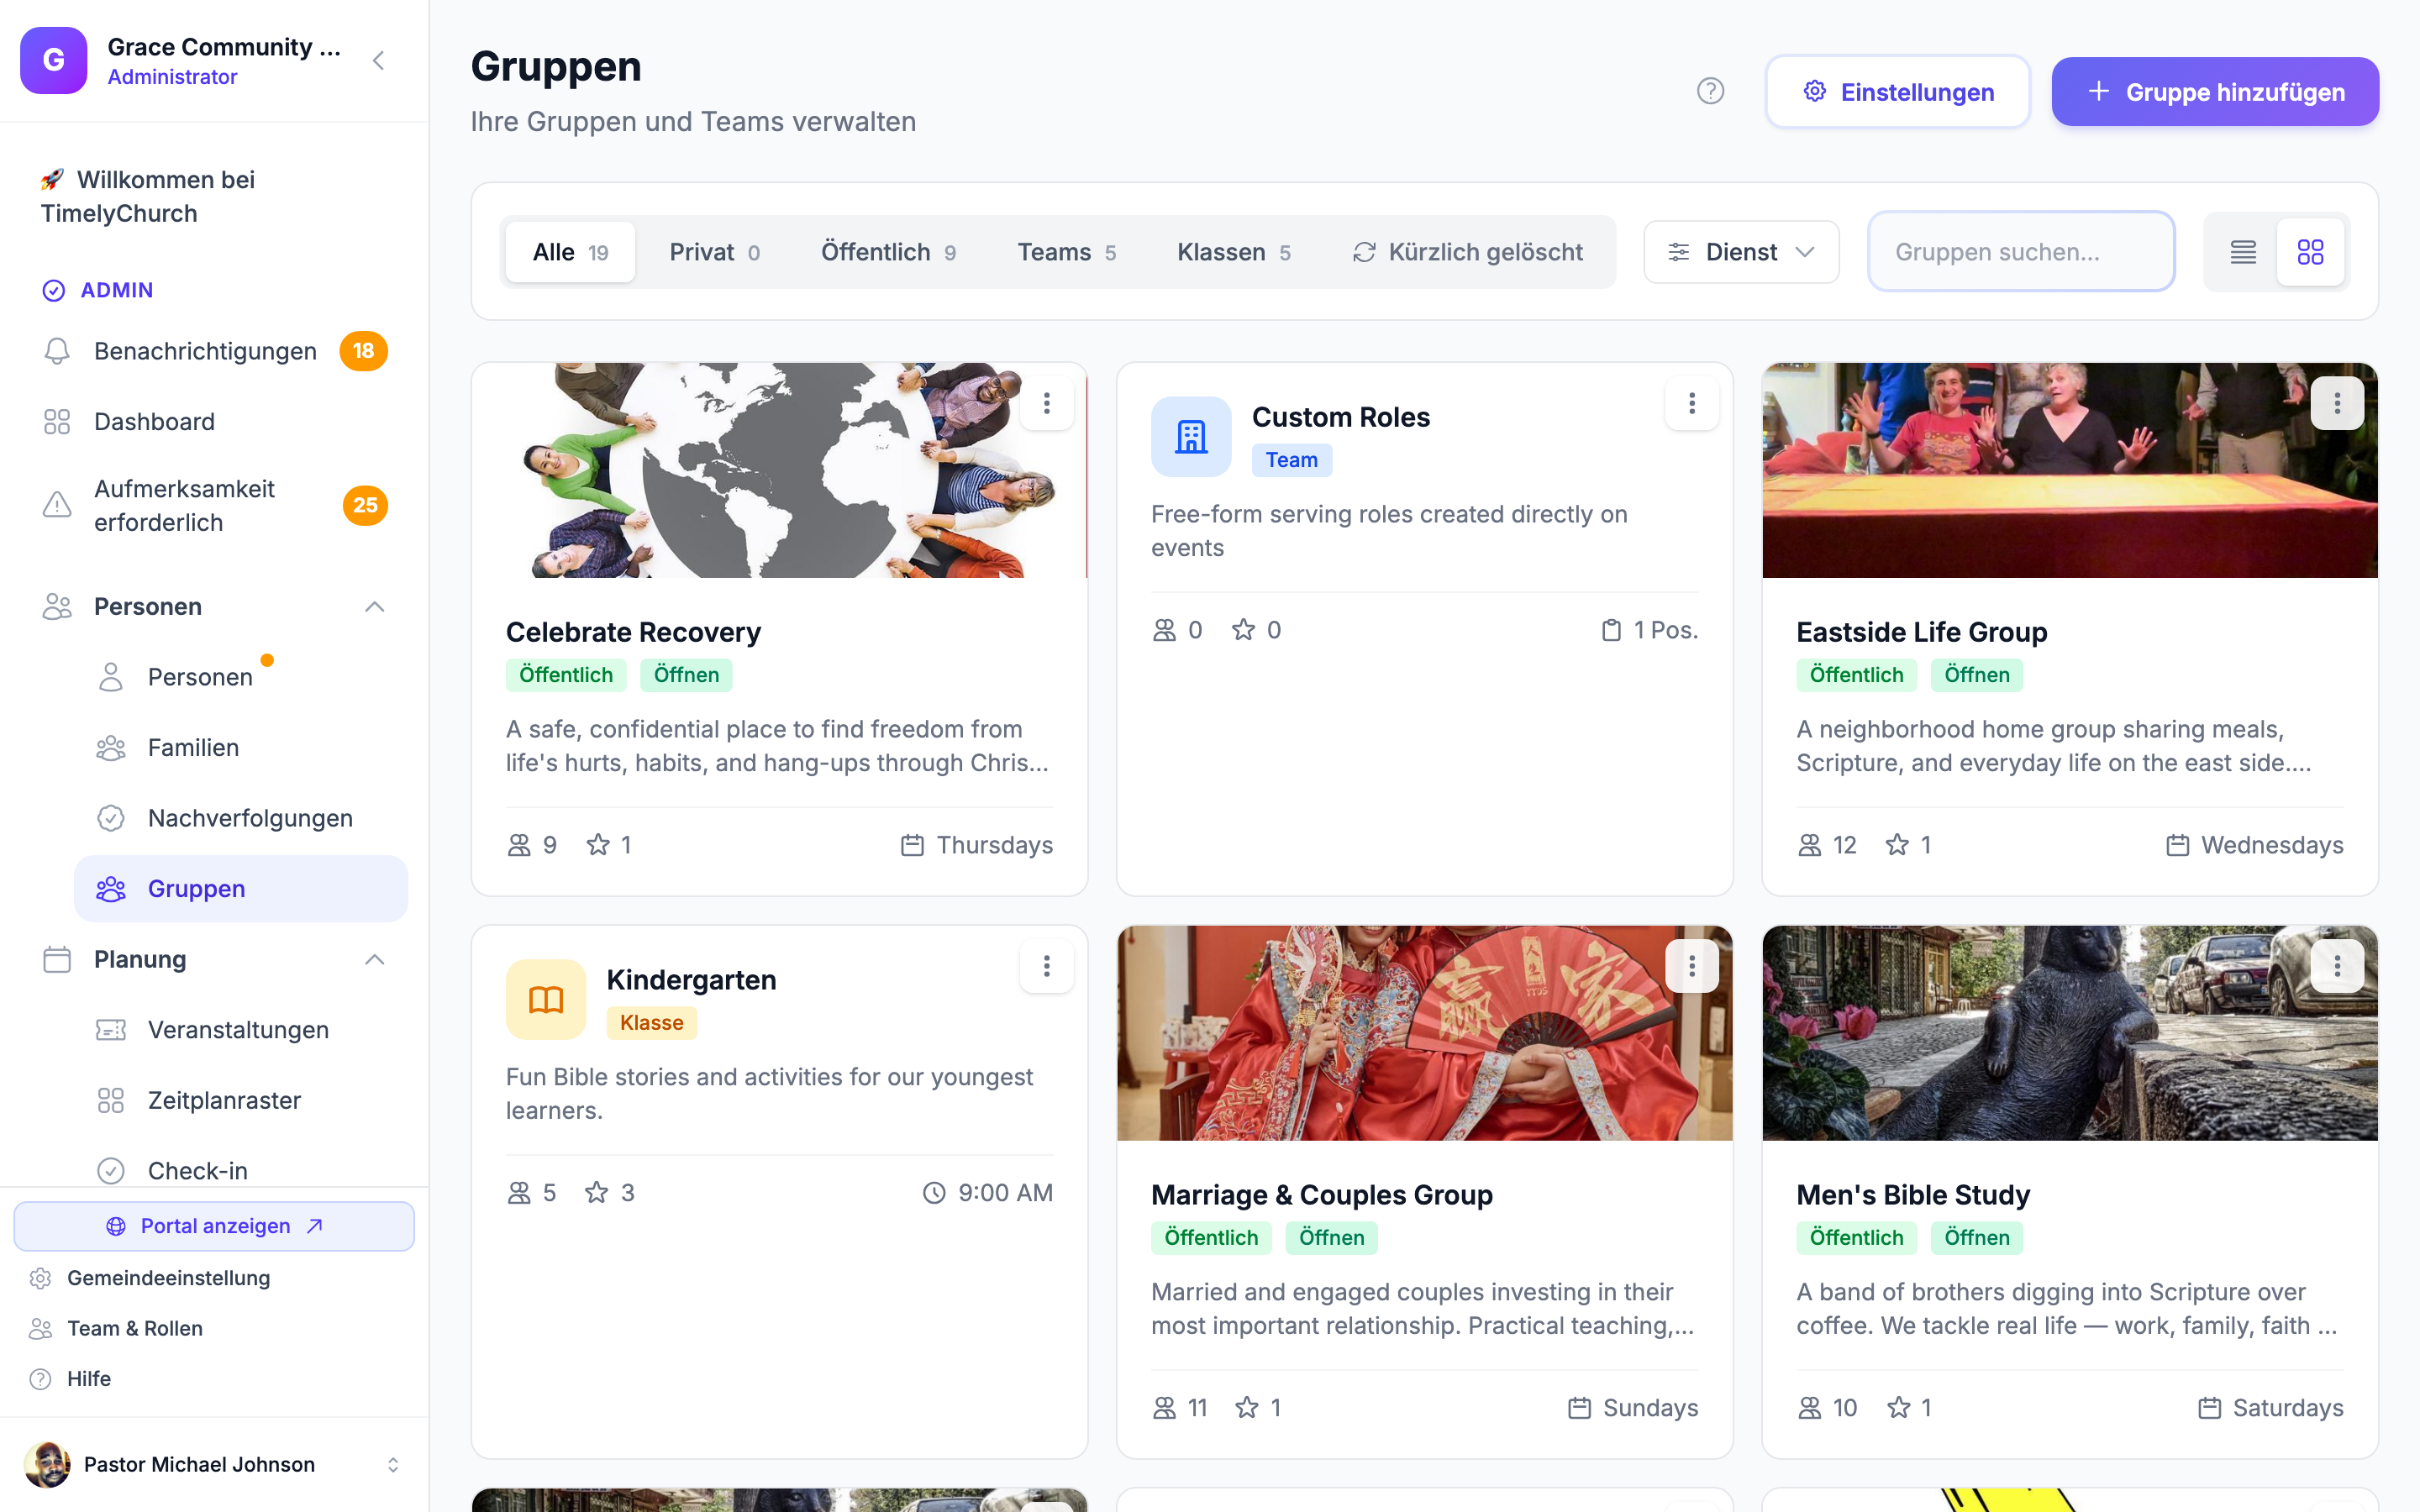
Task: Show the Kürzlich gelöscht tab
Action: [1467, 252]
